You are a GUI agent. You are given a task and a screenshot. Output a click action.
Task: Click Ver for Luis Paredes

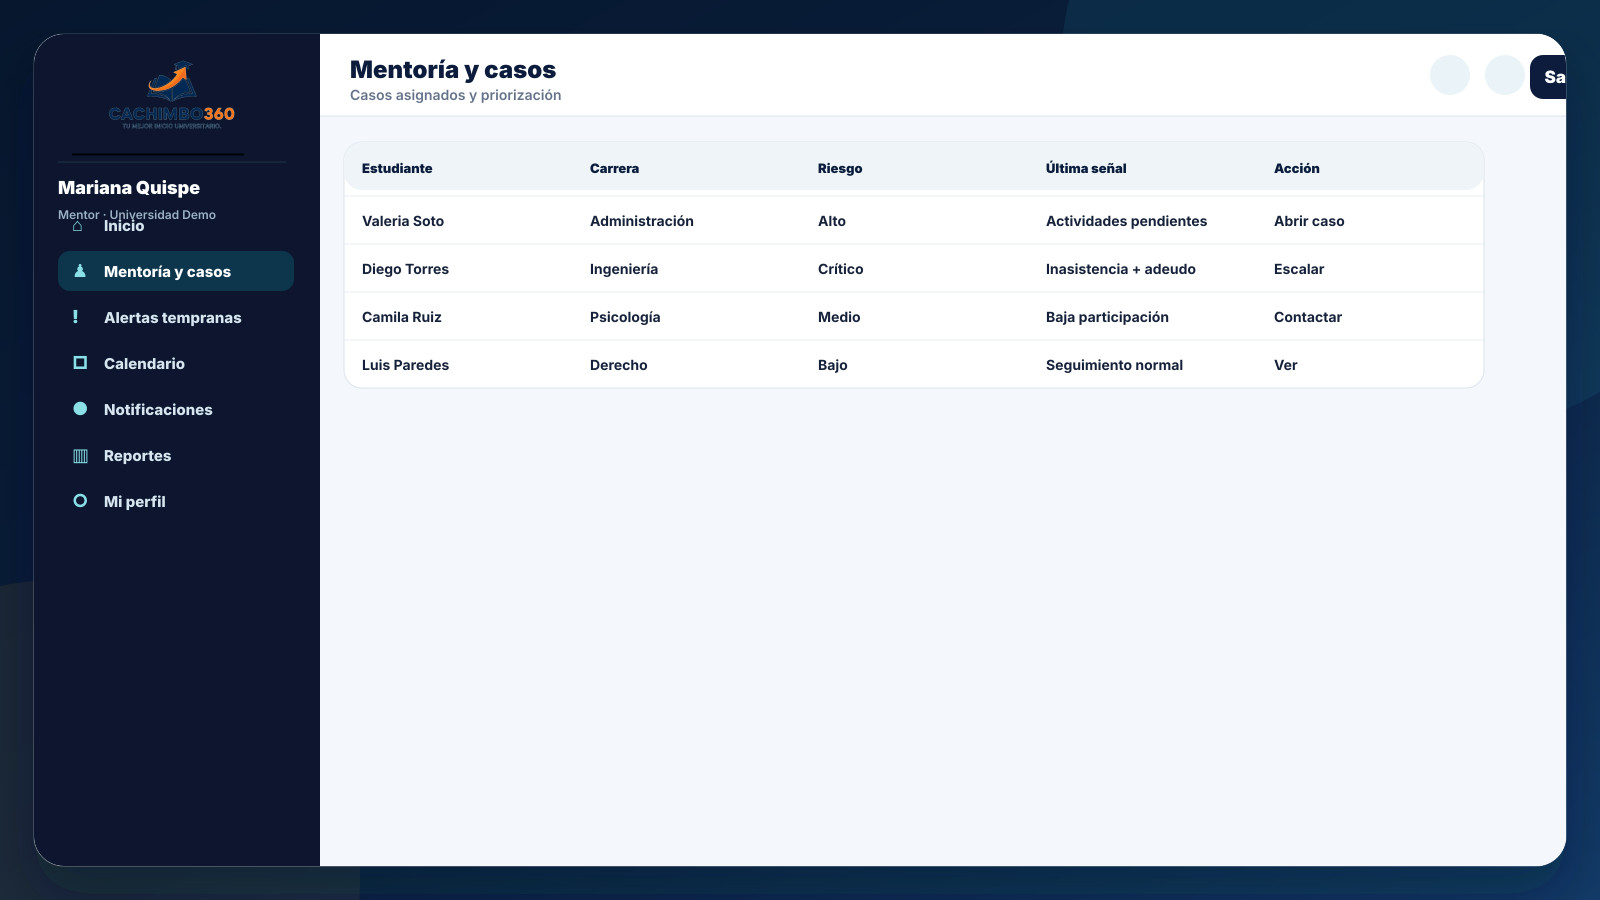click(1286, 365)
